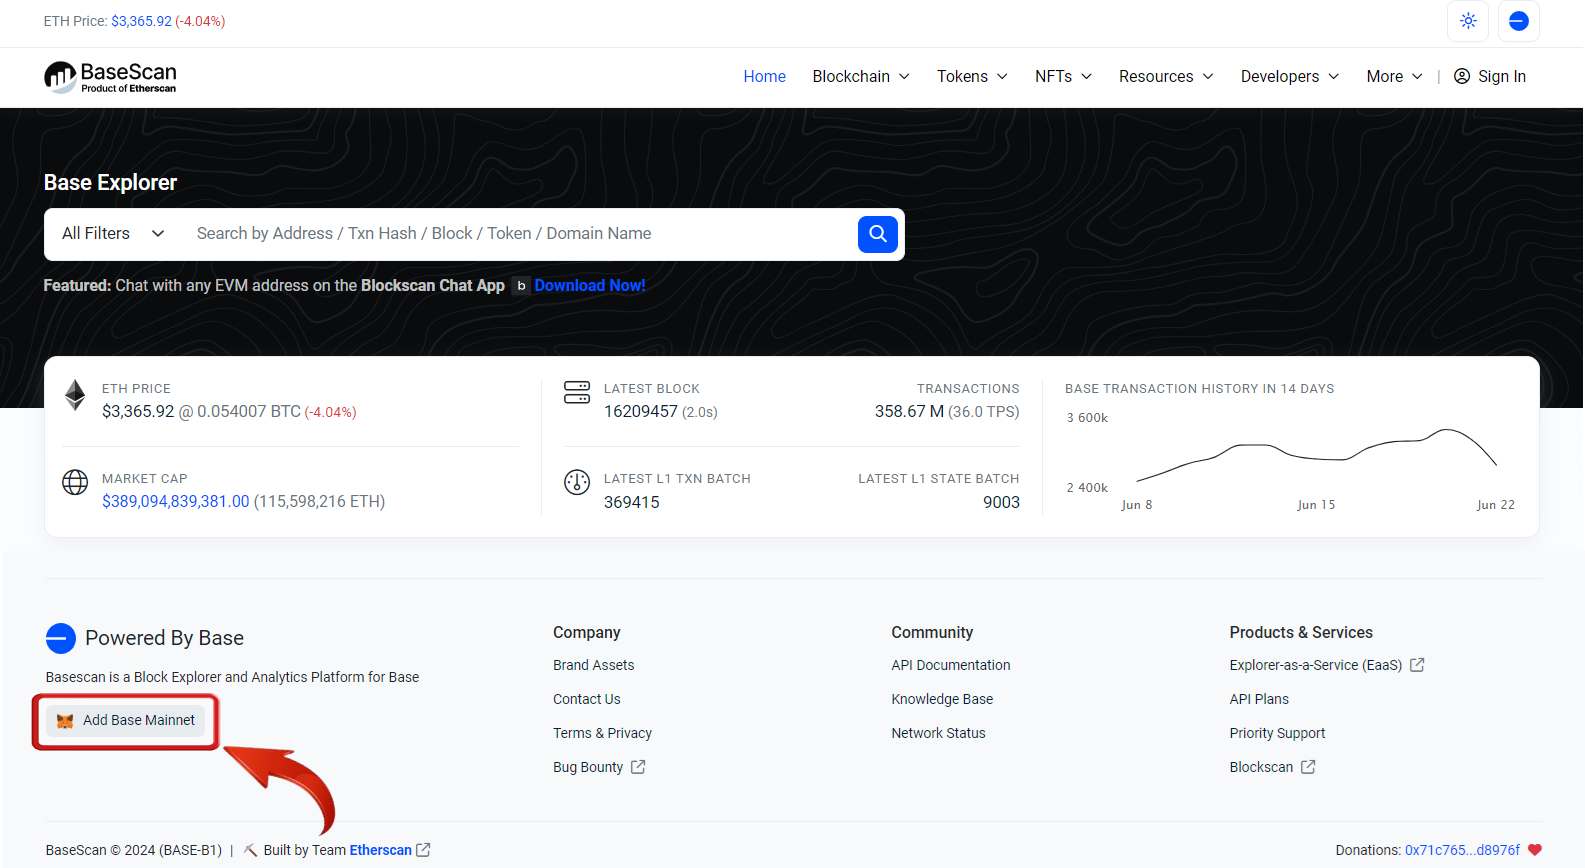Click Sign In
The width and height of the screenshot is (1585, 868).
pyautogui.click(x=1490, y=76)
